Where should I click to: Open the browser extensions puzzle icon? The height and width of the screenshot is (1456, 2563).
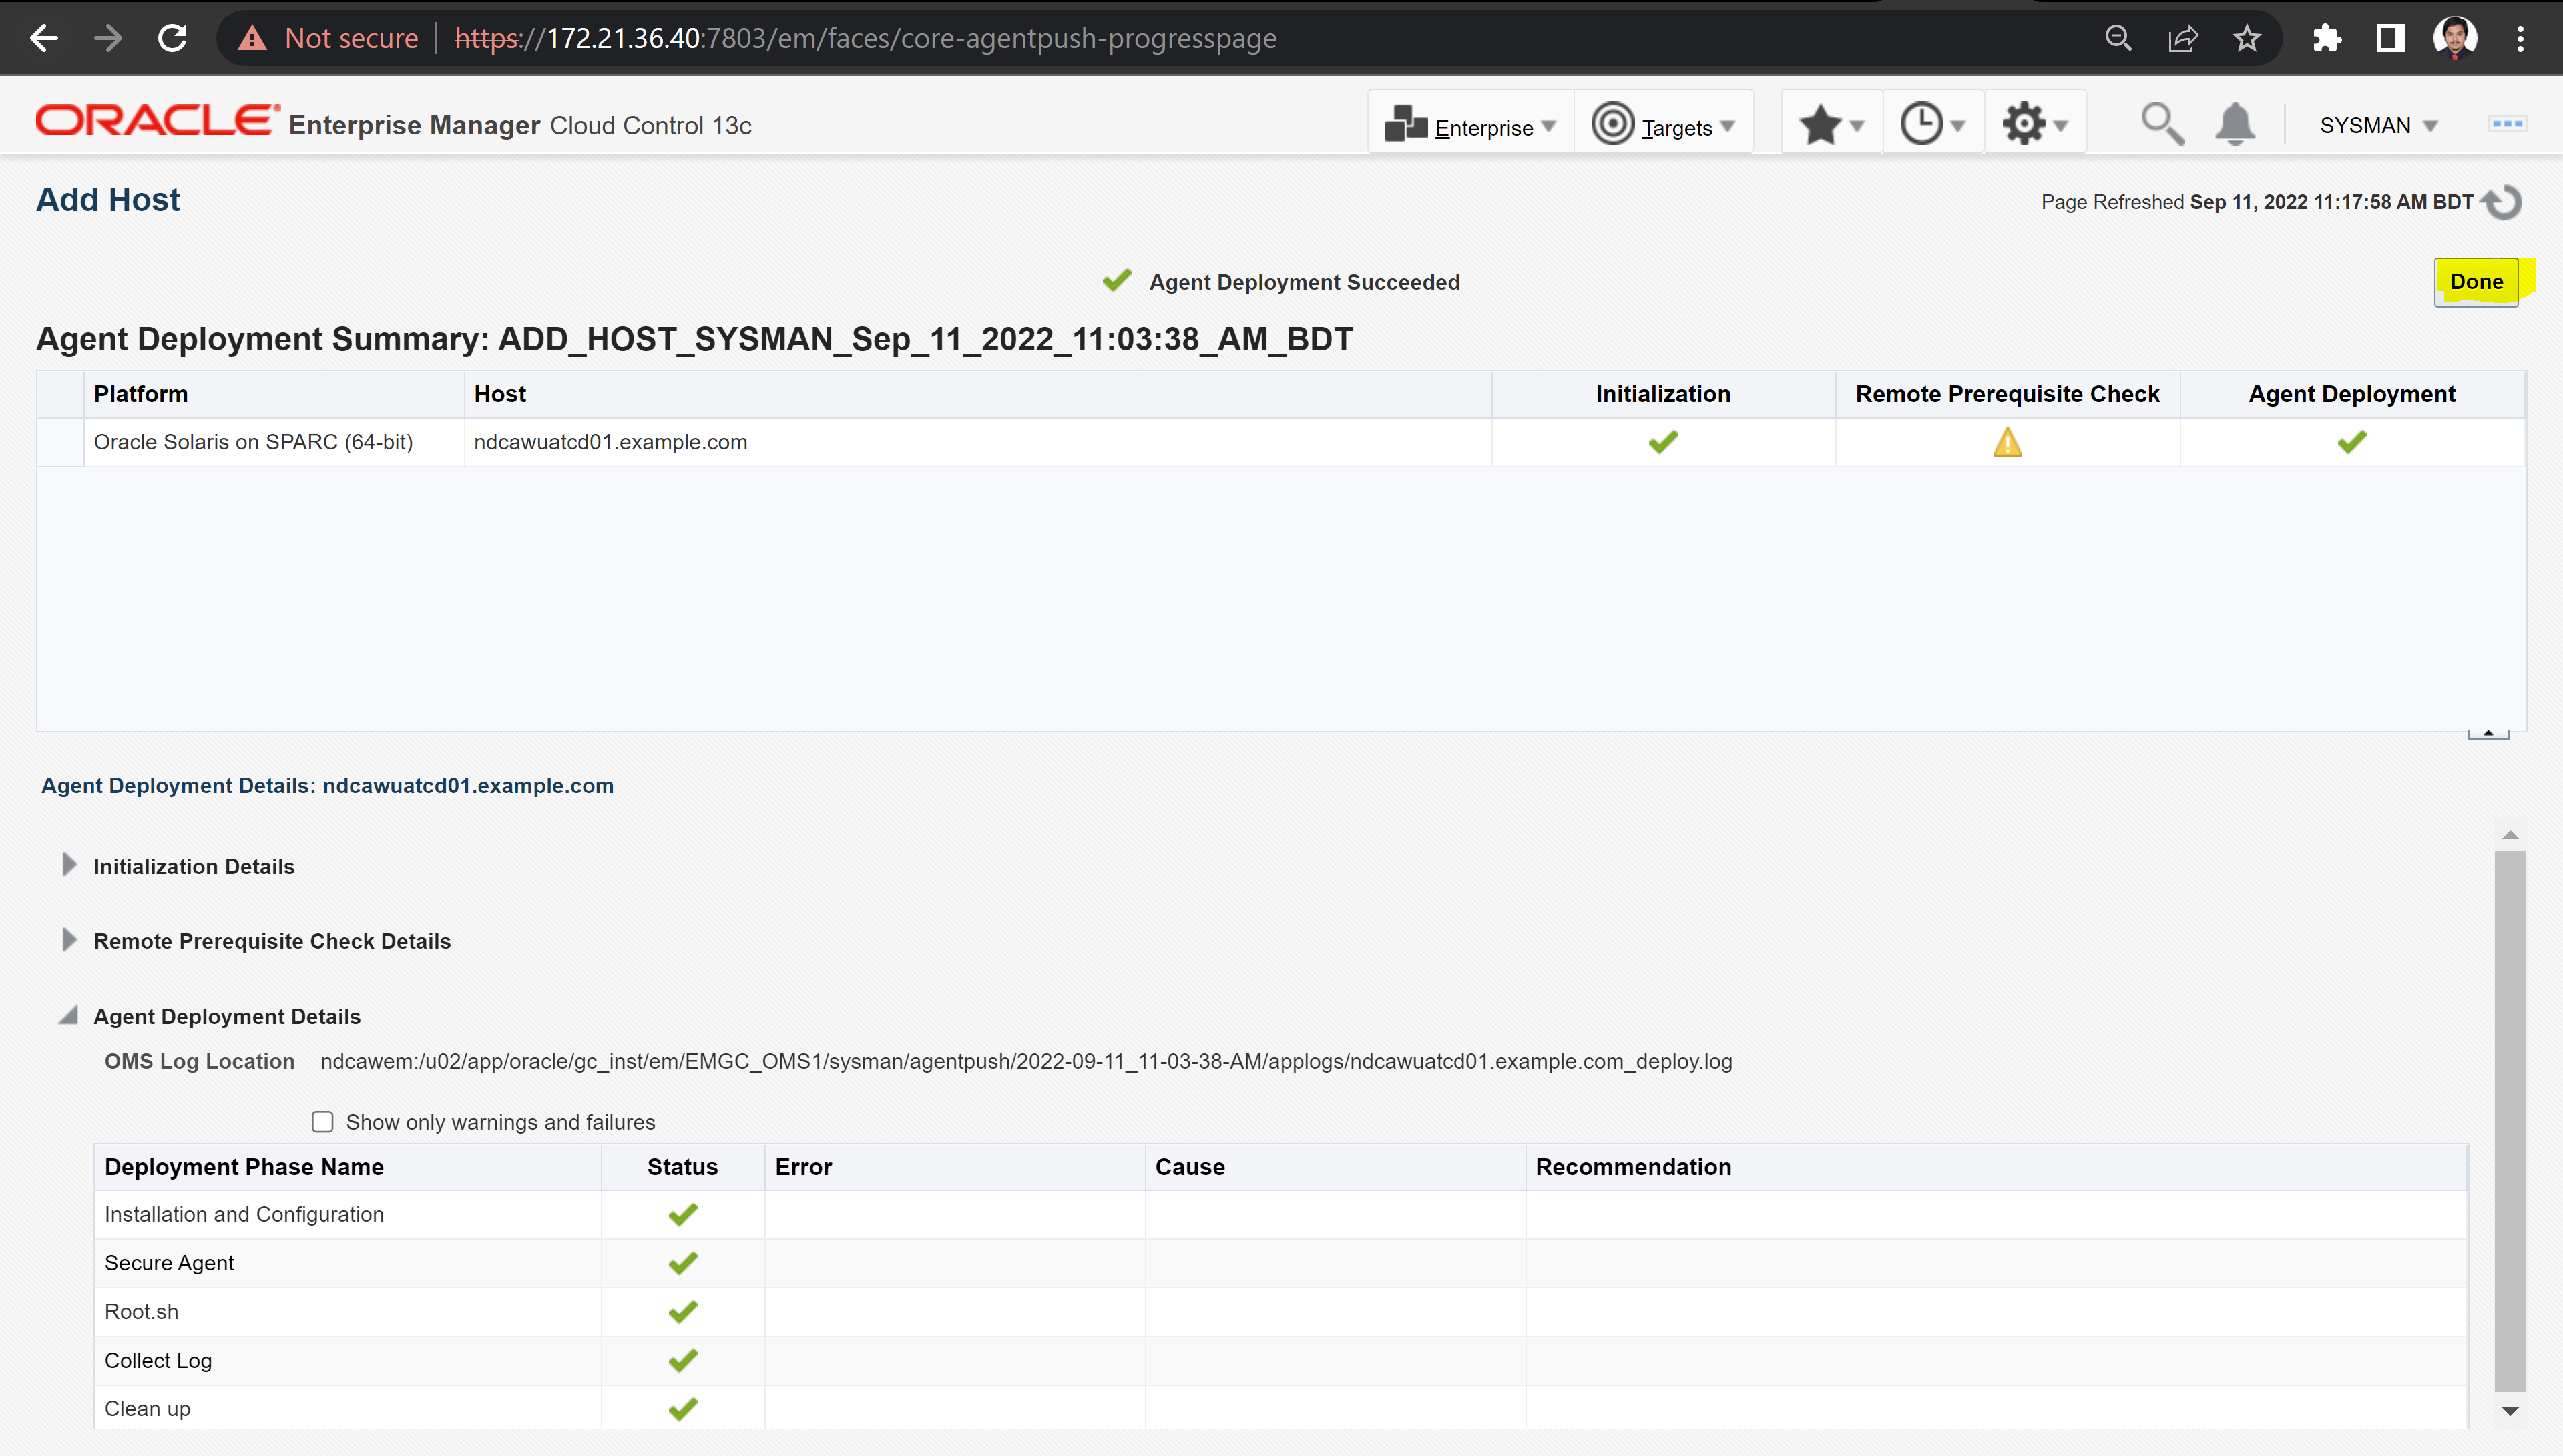(2327, 38)
